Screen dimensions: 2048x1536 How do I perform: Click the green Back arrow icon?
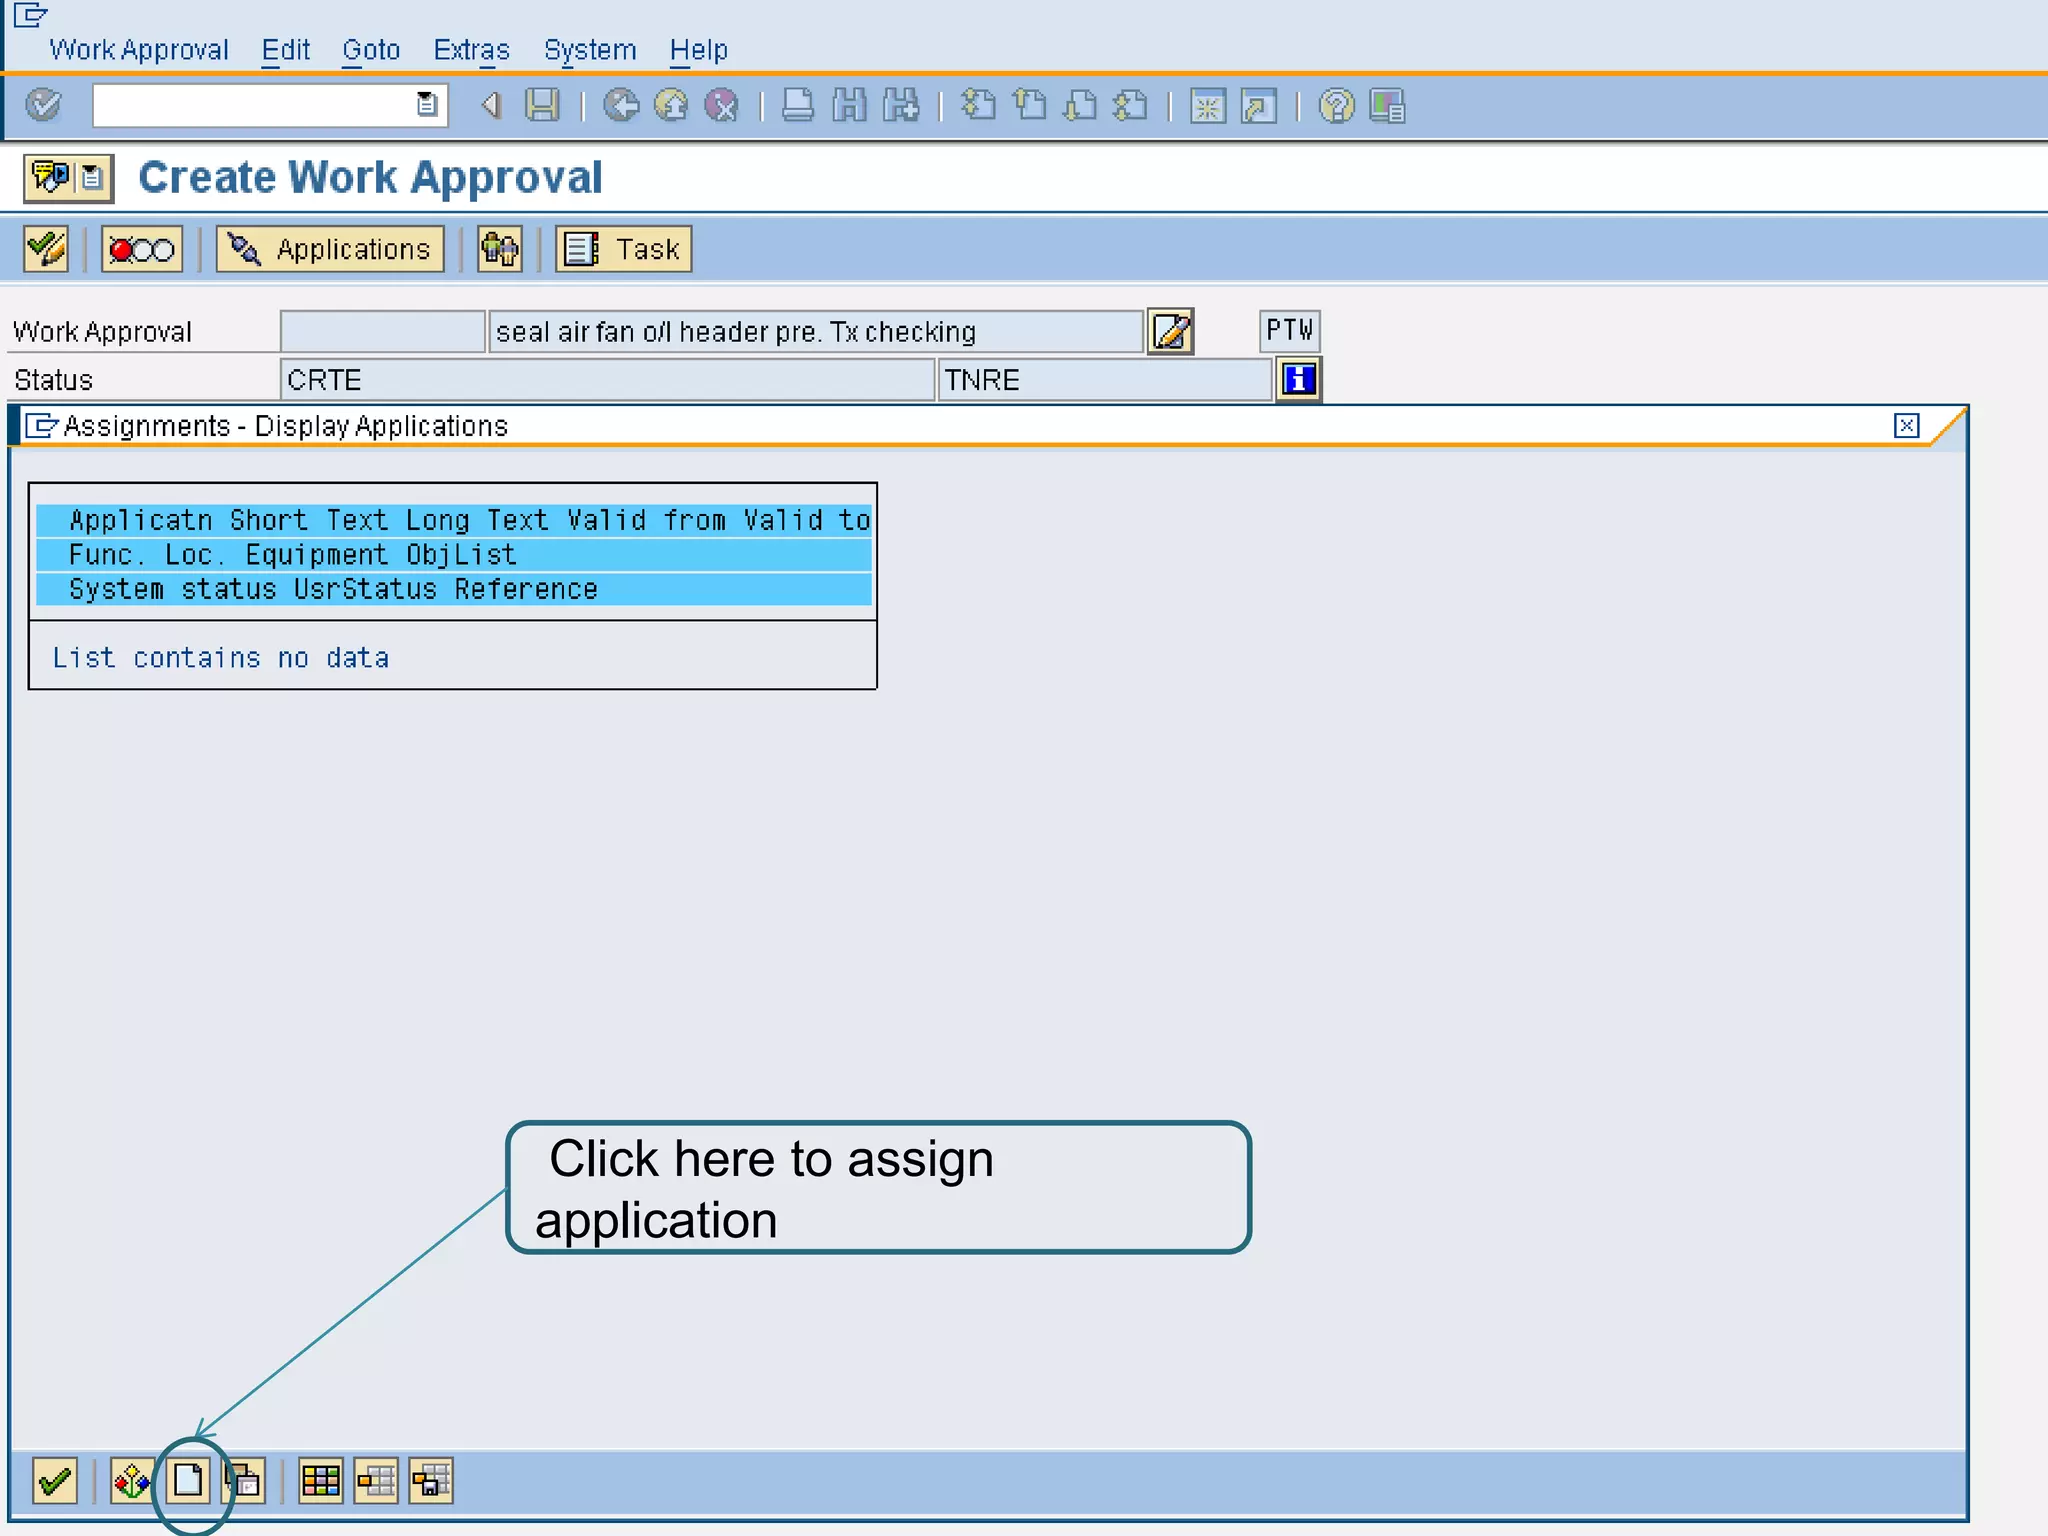(621, 105)
